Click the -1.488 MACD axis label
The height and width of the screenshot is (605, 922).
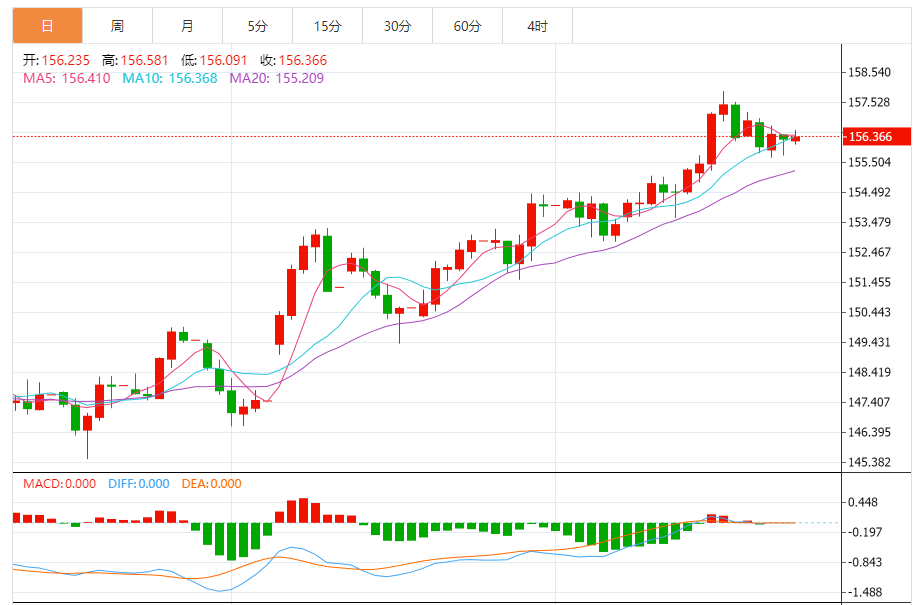tap(865, 592)
